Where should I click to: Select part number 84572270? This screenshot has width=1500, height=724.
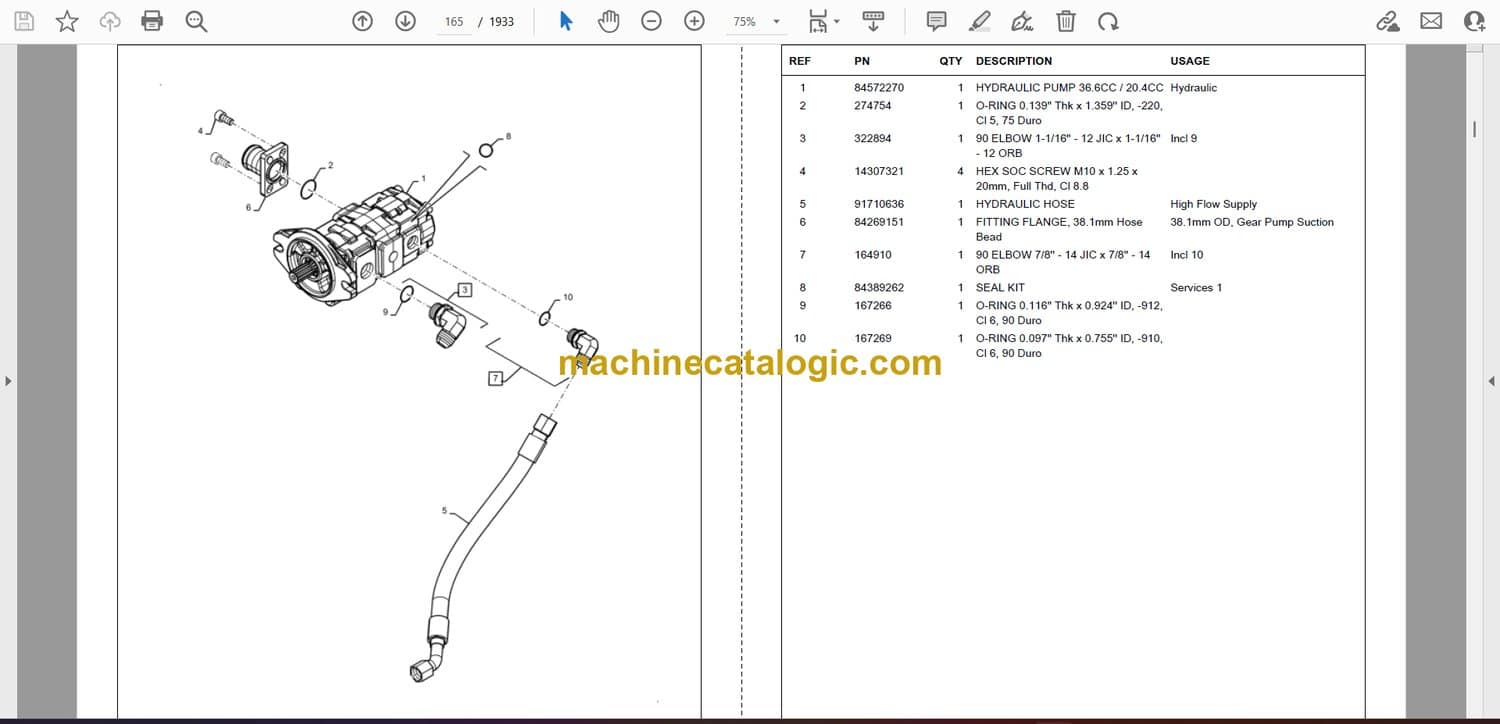879,88
